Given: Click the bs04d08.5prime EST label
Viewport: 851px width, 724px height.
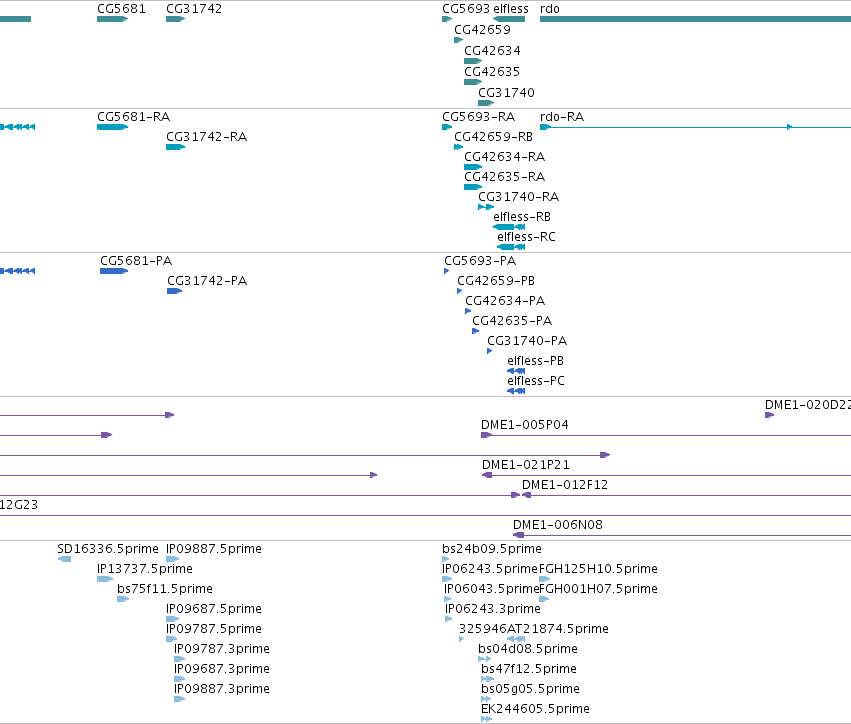Looking at the screenshot, I should [x=528, y=650].
